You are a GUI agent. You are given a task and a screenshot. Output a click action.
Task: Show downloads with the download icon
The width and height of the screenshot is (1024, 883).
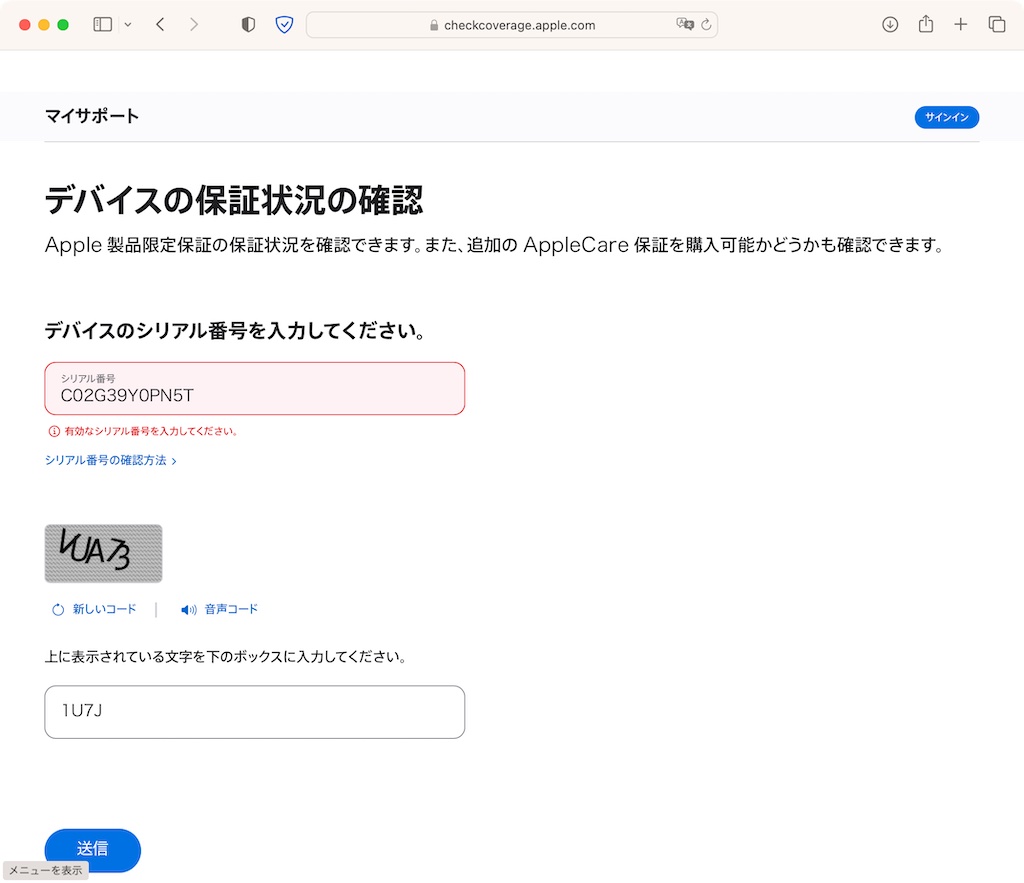point(889,25)
